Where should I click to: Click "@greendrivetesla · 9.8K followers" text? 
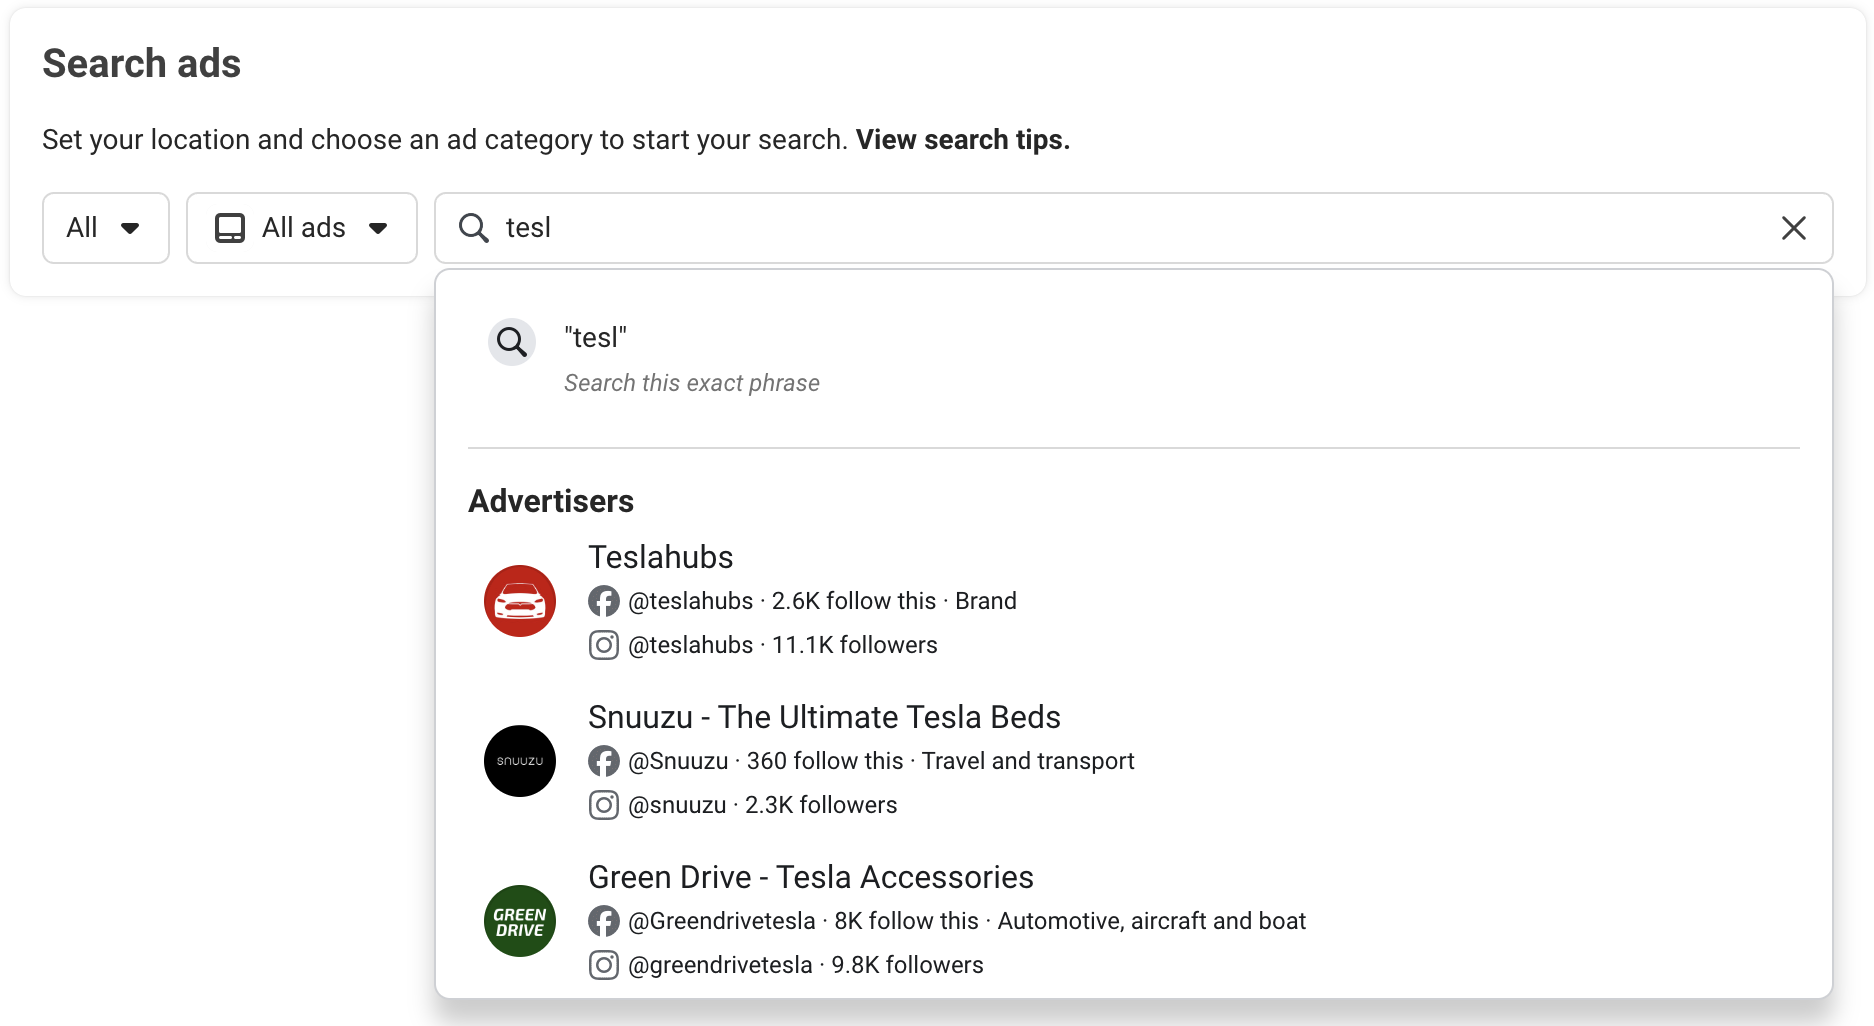tap(806, 965)
